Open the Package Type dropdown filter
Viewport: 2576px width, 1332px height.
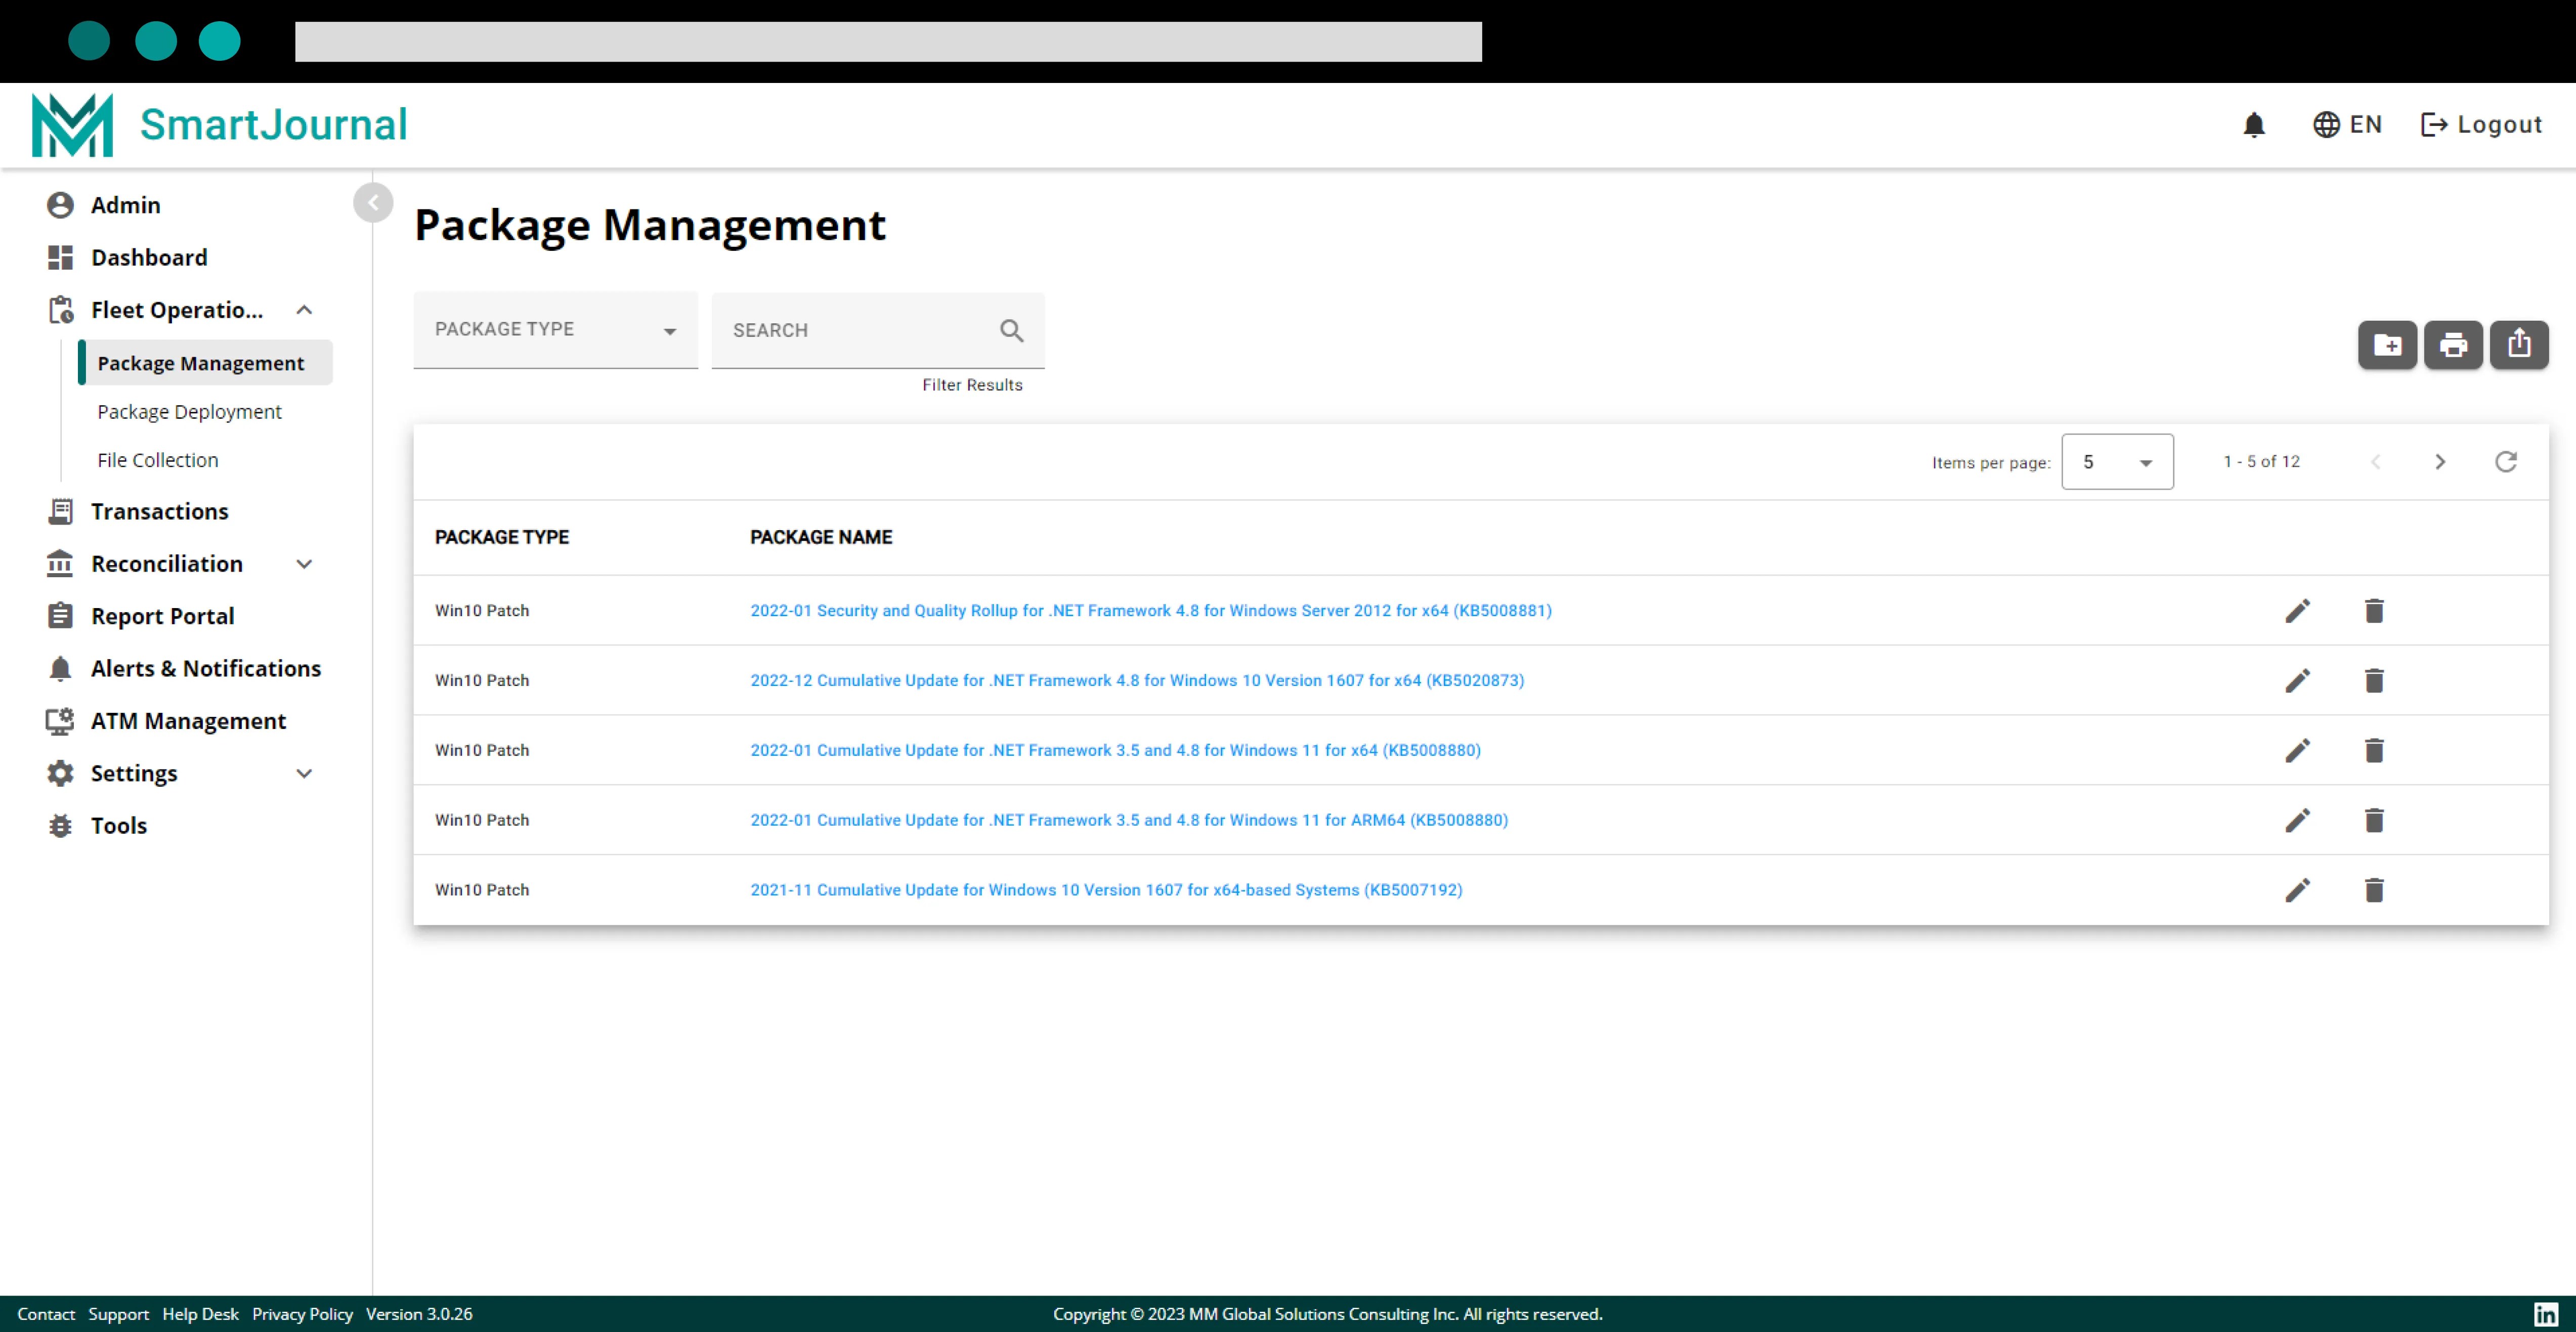point(555,330)
